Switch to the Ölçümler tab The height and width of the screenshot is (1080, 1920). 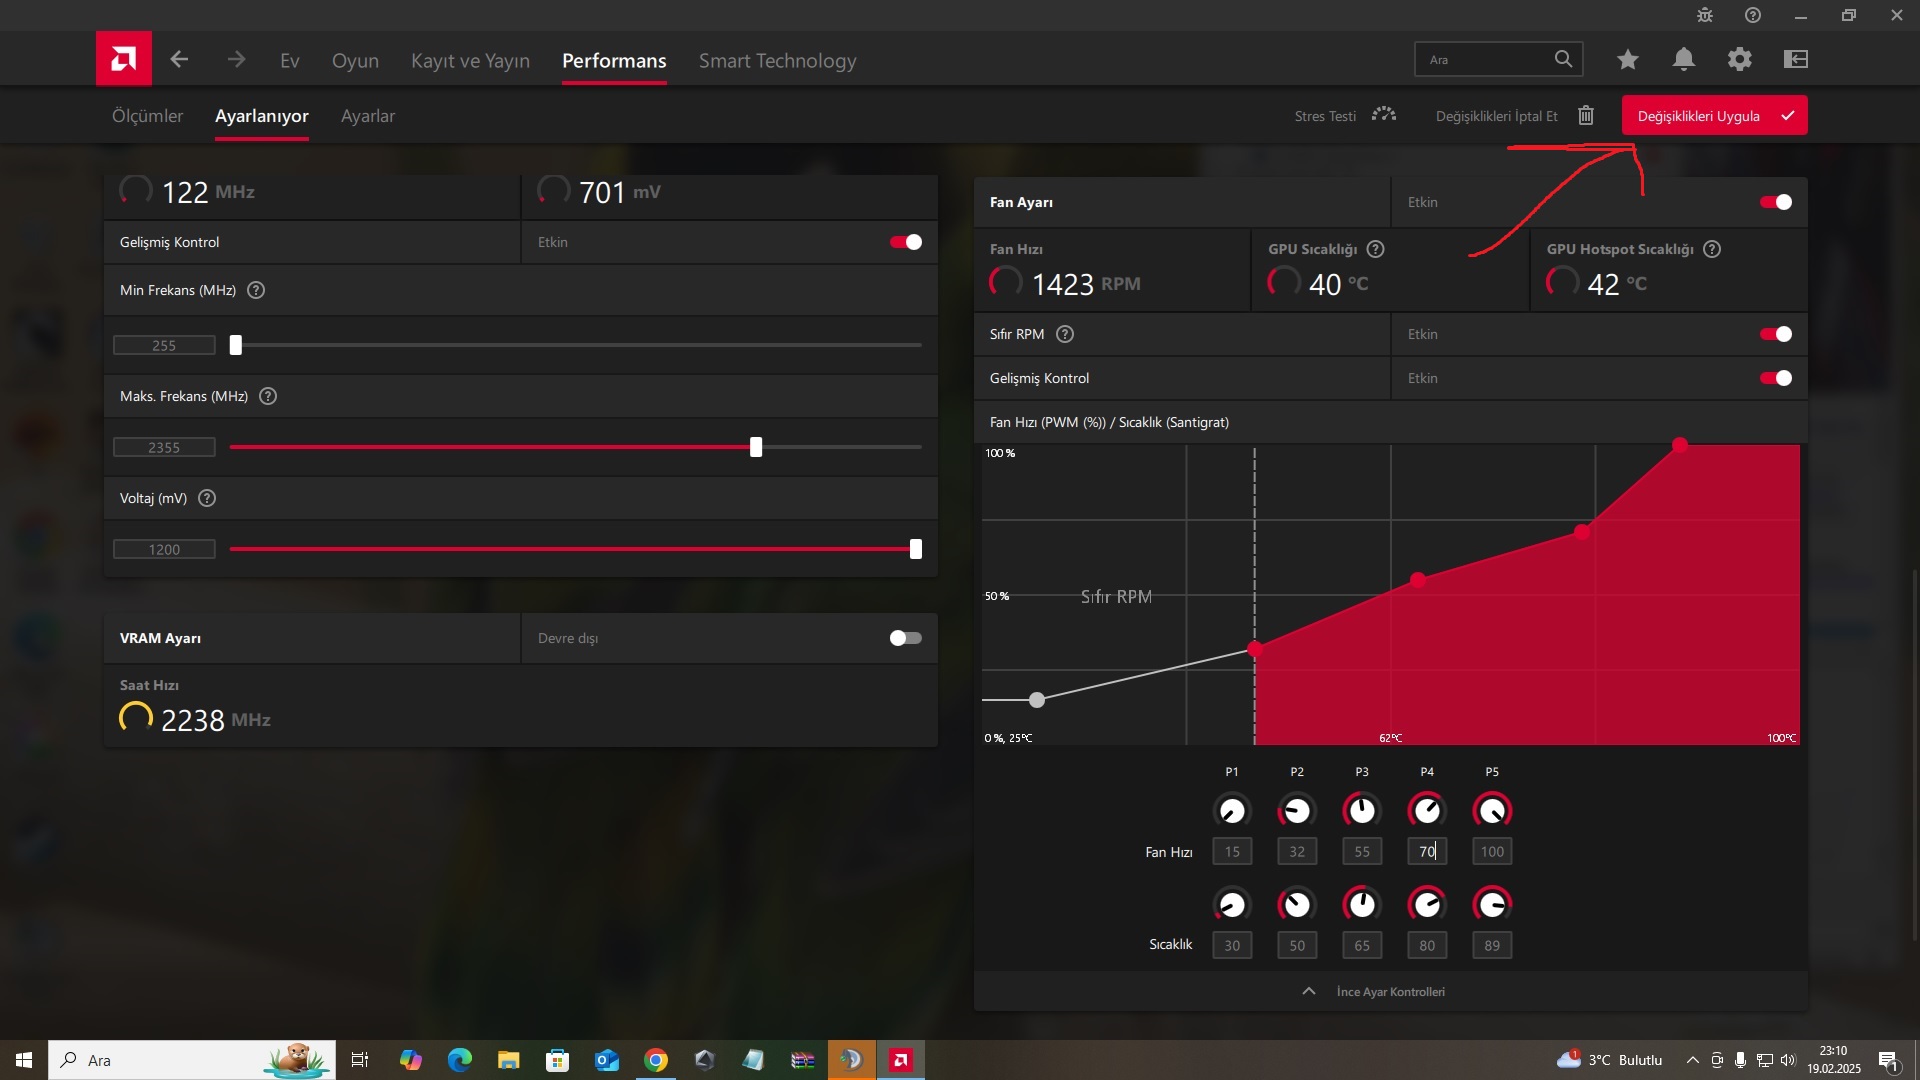click(147, 116)
